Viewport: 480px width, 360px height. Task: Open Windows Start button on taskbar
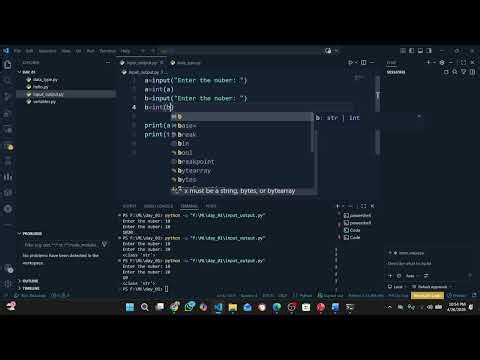point(130,307)
